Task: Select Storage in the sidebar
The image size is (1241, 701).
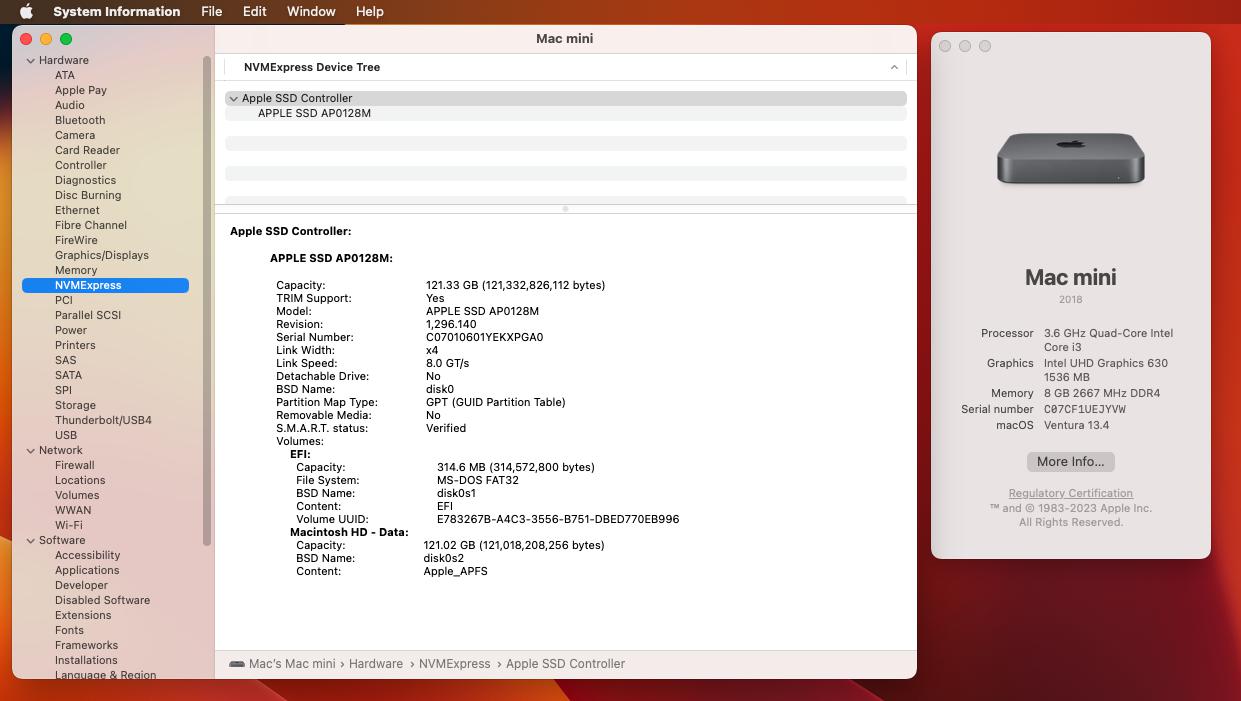Action: coord(76,405)
